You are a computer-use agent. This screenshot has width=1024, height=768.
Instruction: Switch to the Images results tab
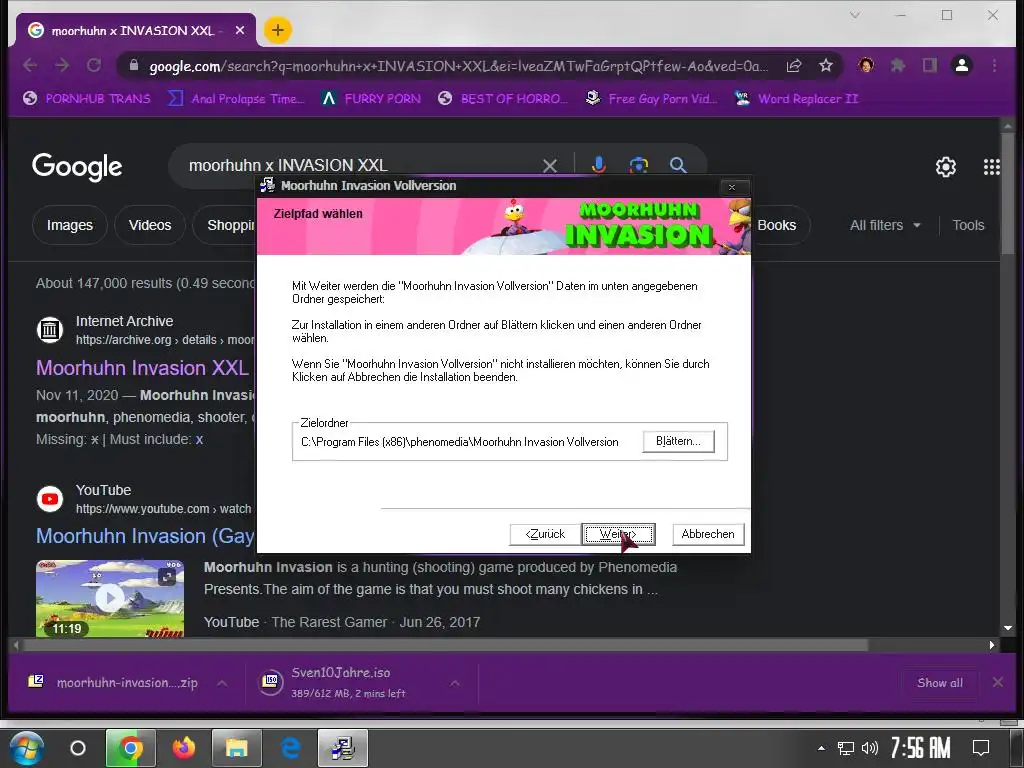(70, 225)
